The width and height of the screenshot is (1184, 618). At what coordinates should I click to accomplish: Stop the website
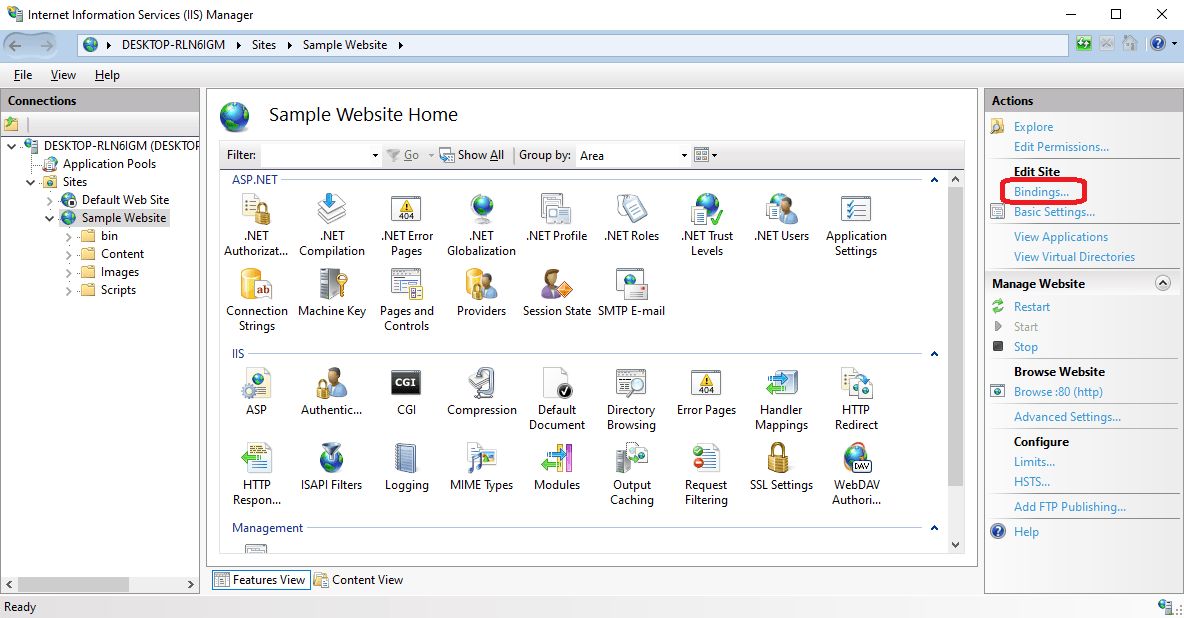tap(1025, 347)
